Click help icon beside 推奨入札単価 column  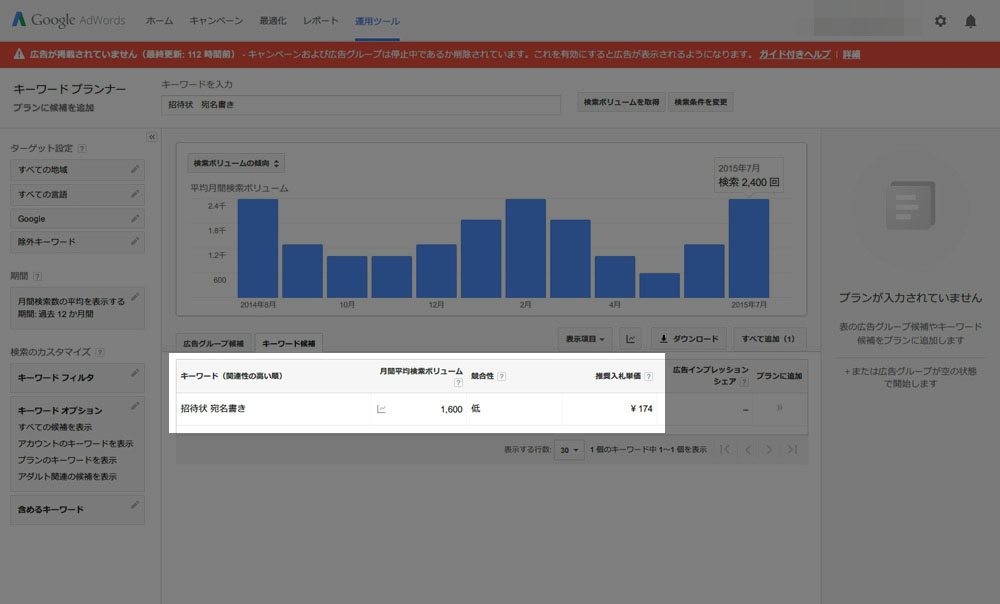click(x=648, y=376)
